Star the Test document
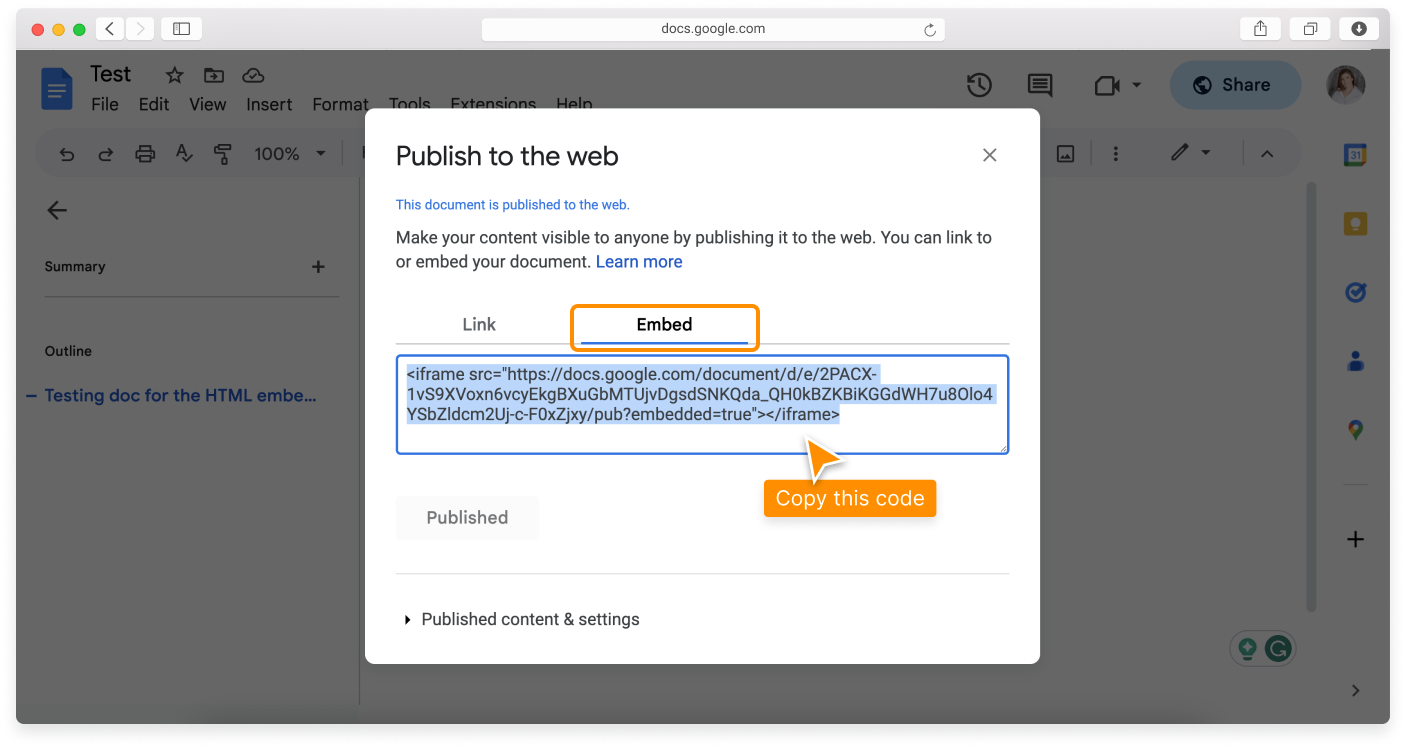This screenshot has height=748, width=1406. (173, 74)
